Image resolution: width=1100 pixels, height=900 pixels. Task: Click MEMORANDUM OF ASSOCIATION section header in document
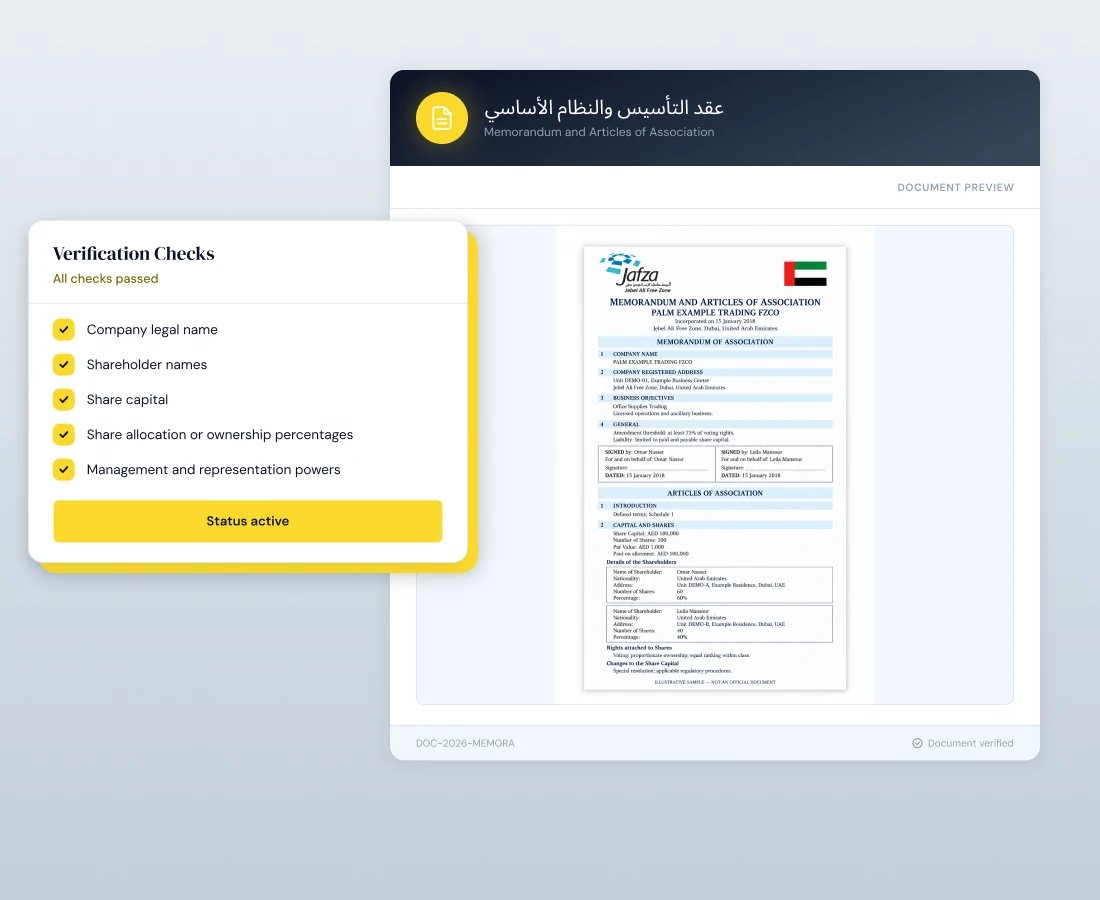coord(715,342)
